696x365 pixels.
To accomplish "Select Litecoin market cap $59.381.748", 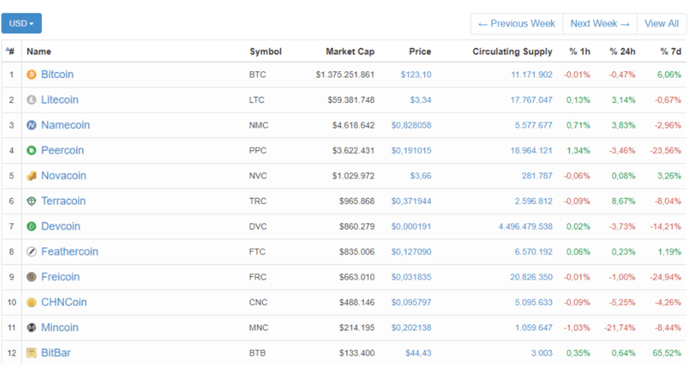I will coord(351,100).
